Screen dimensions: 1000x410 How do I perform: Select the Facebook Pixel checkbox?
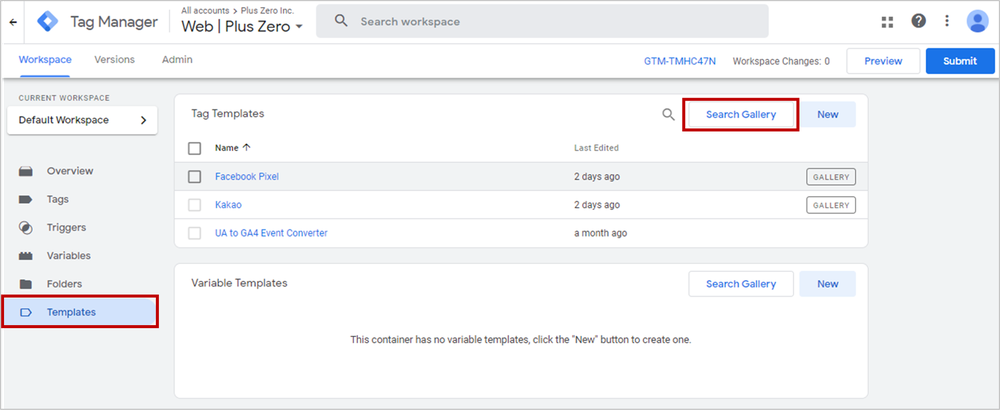[195, 177]
